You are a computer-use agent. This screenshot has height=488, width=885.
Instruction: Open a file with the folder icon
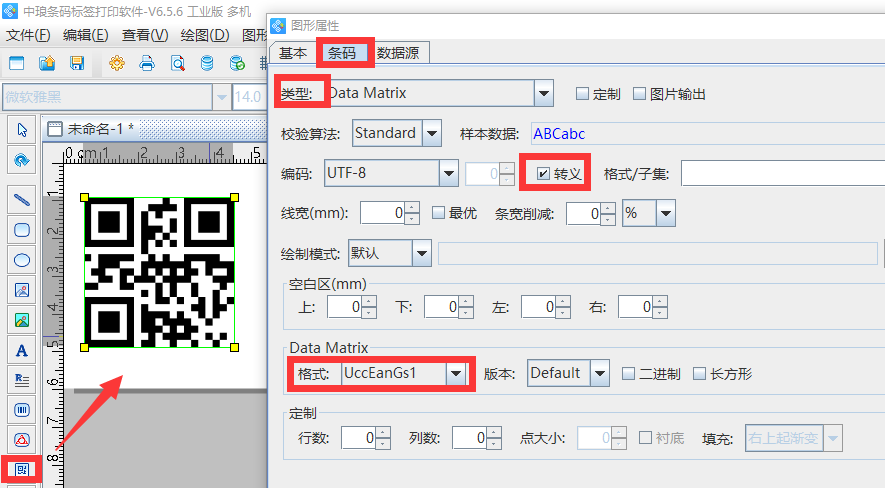point(47,63)
